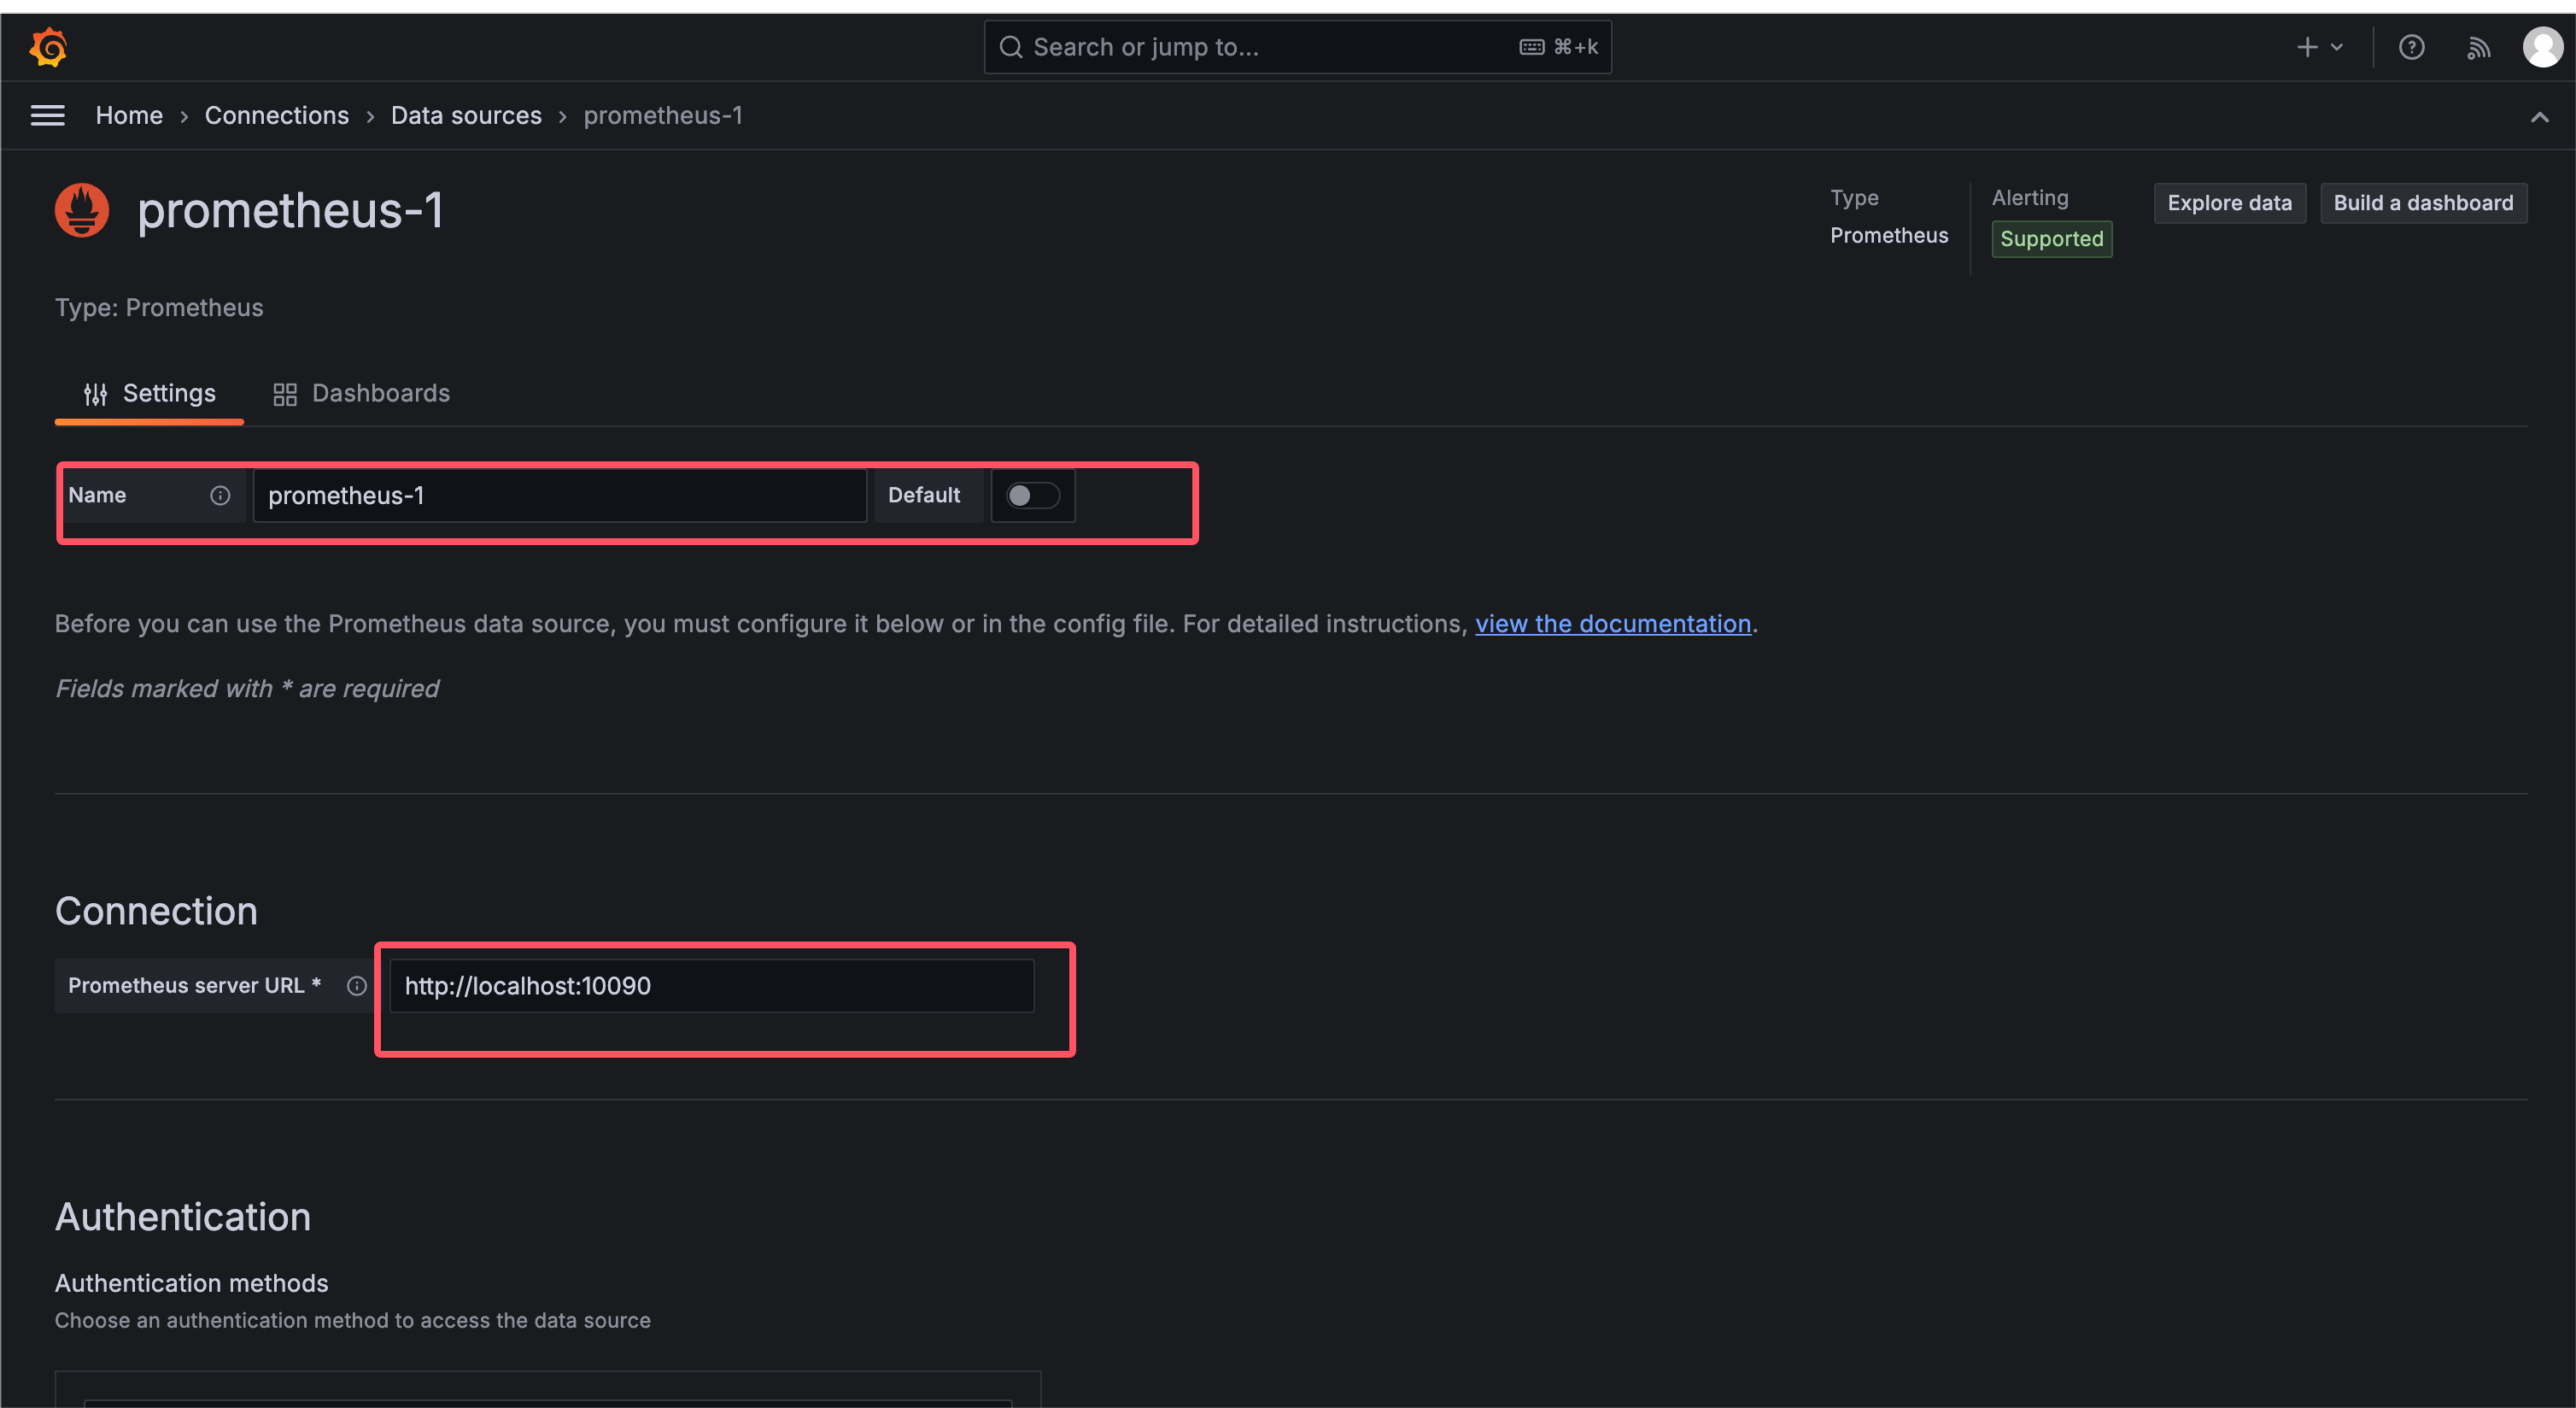Click the Connection section heading
Image resolution: width=2576 pixels, height=1408 pixels.
pos(156,911)
